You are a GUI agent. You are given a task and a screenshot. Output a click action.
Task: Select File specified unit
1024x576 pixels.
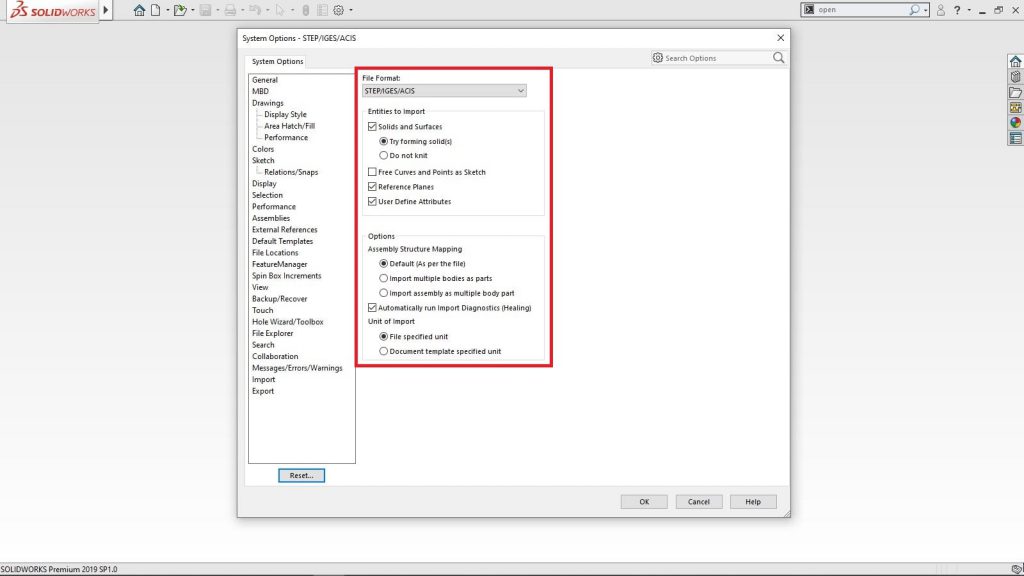[x=383, y=336]
